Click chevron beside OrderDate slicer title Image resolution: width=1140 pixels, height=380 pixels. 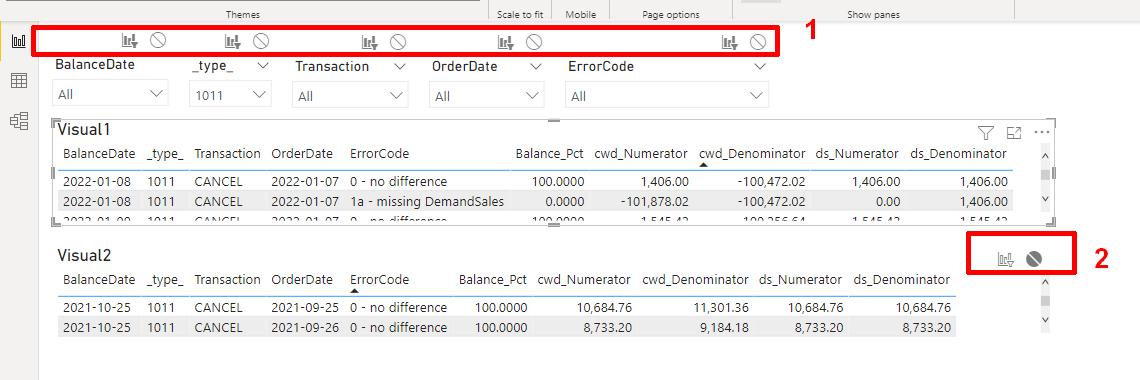(x=536, y=66)
